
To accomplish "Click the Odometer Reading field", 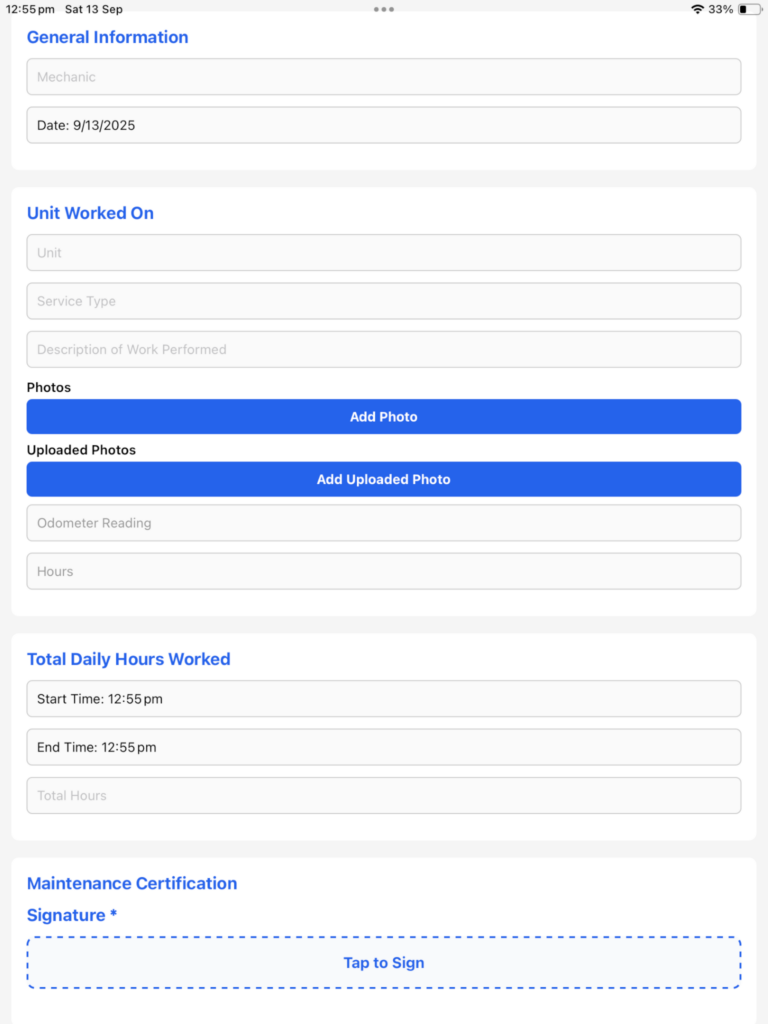I will tap(384, 523).
